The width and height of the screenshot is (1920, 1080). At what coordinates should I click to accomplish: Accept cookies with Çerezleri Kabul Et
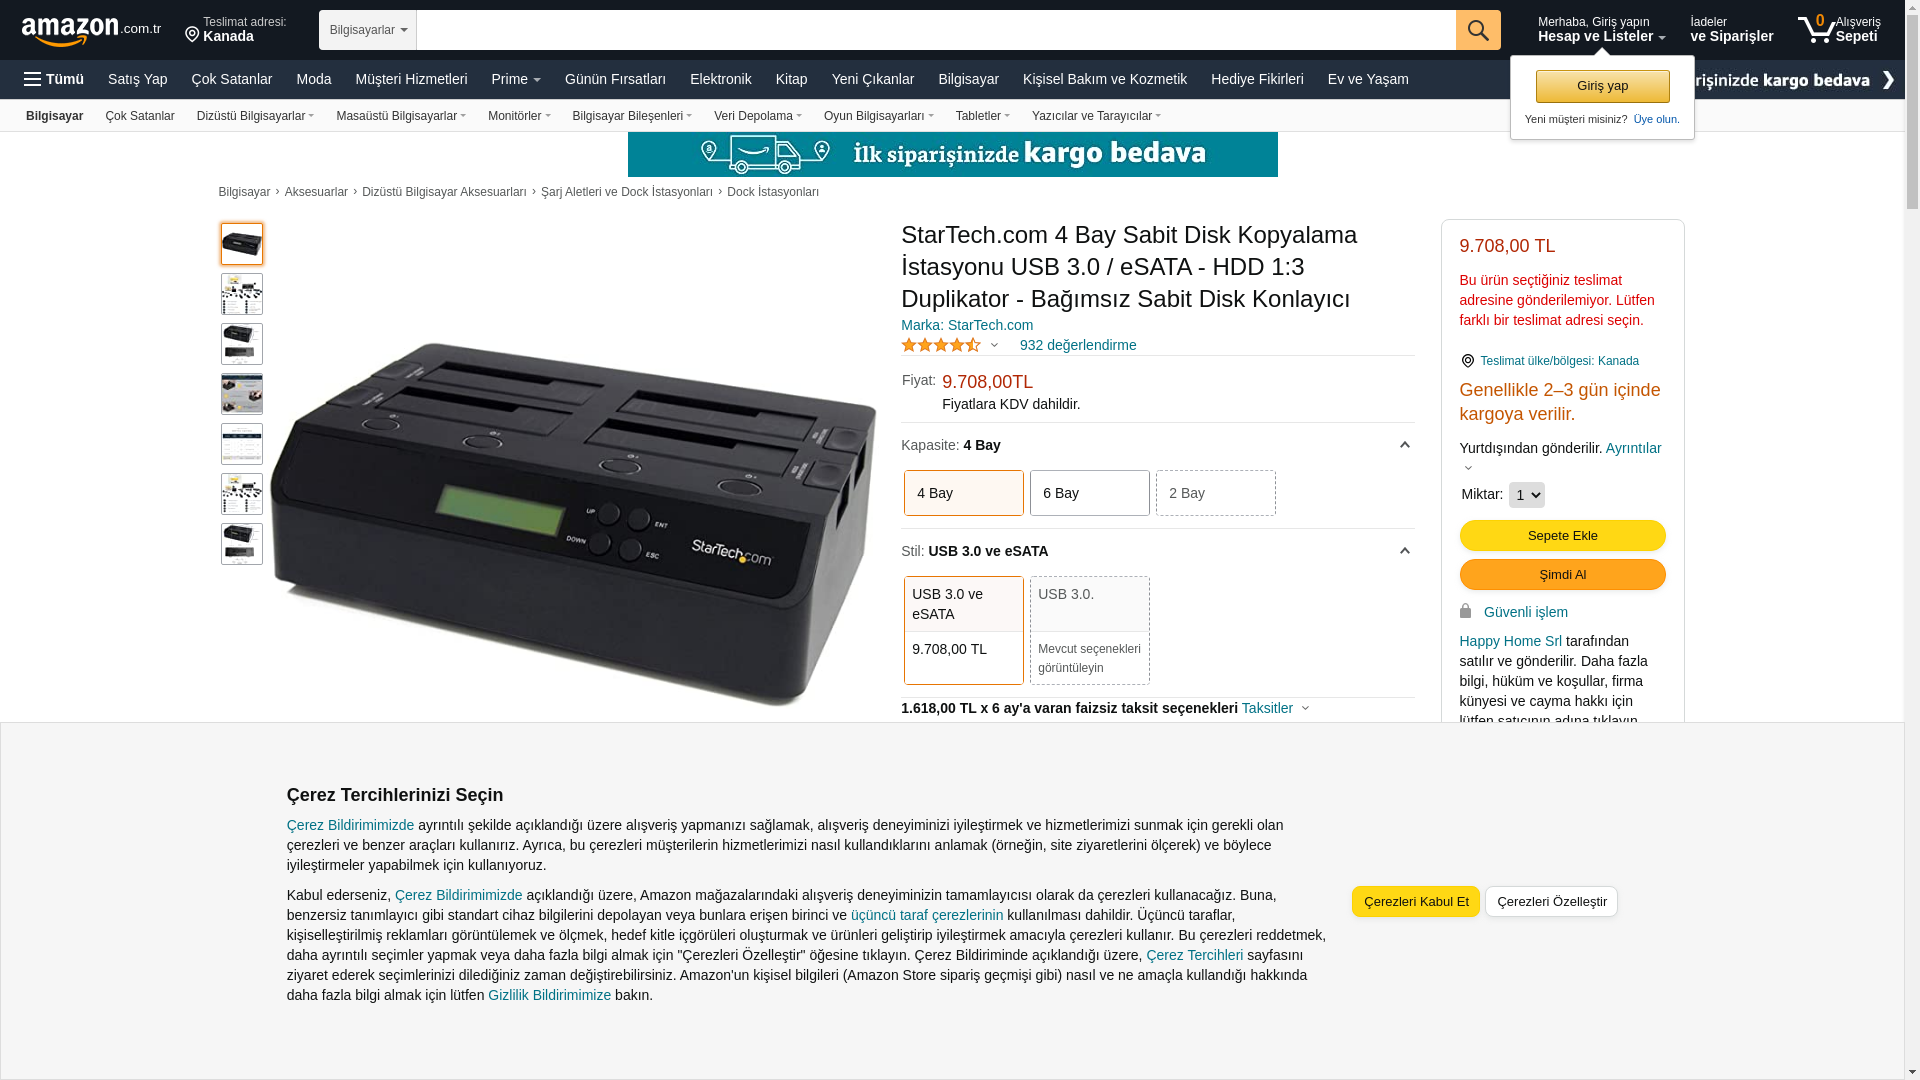pos(1416,902)
